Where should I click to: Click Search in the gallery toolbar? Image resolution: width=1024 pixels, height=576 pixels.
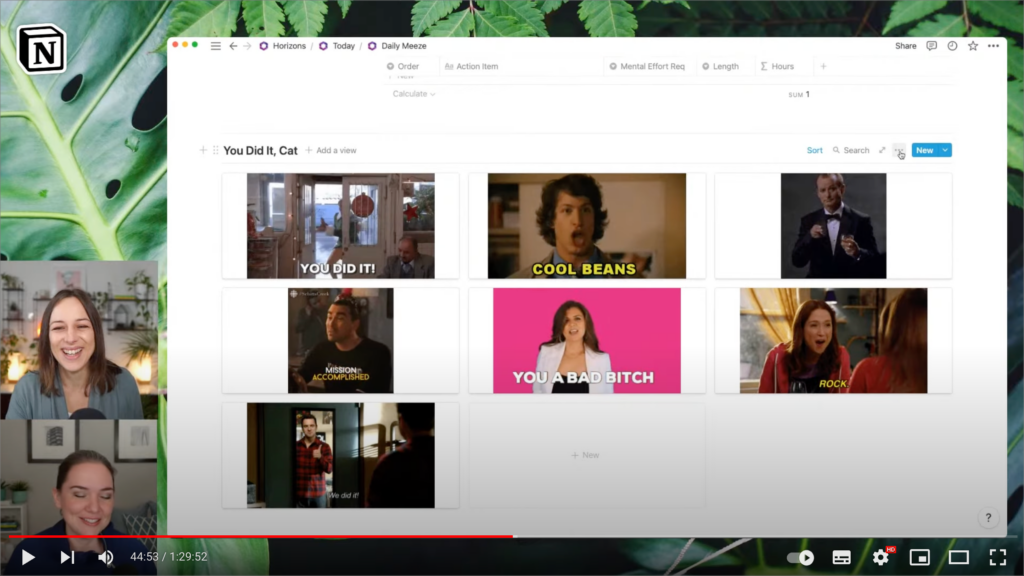point(851,150)
